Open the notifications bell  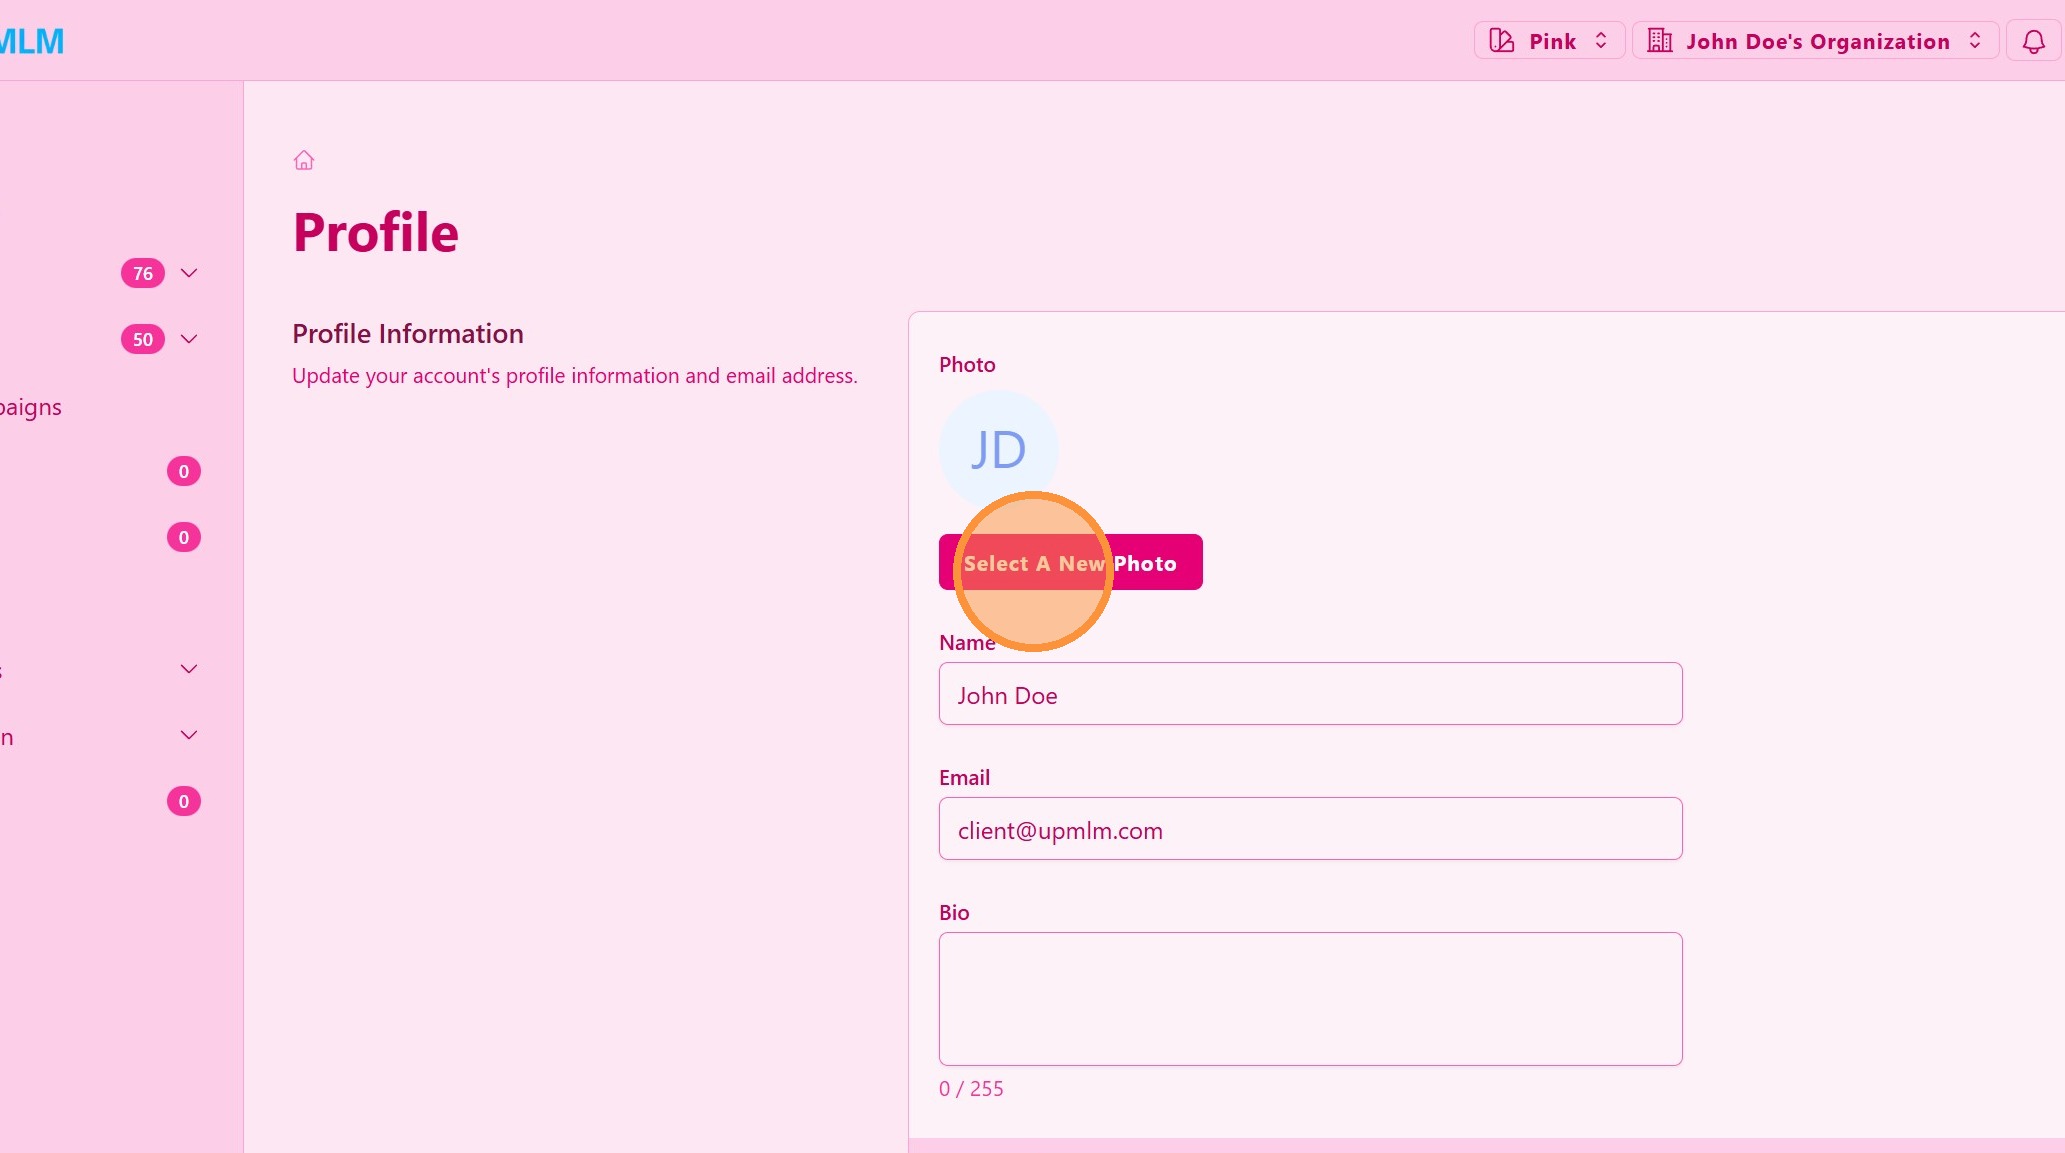coord(2033,41)
